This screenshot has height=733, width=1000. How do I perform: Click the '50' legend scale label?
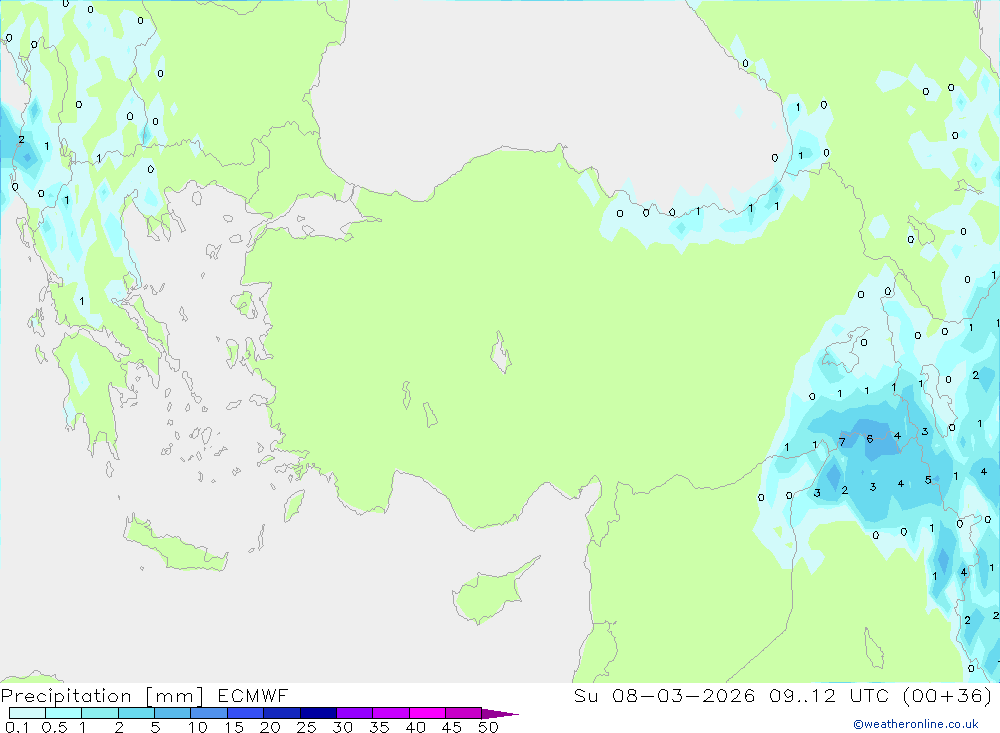point(488,727)
